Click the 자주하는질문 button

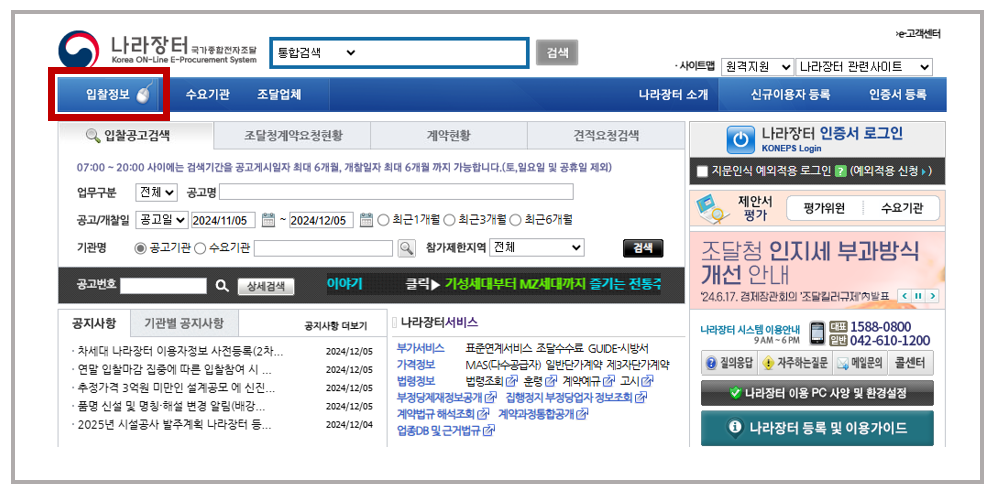[795, 363]
